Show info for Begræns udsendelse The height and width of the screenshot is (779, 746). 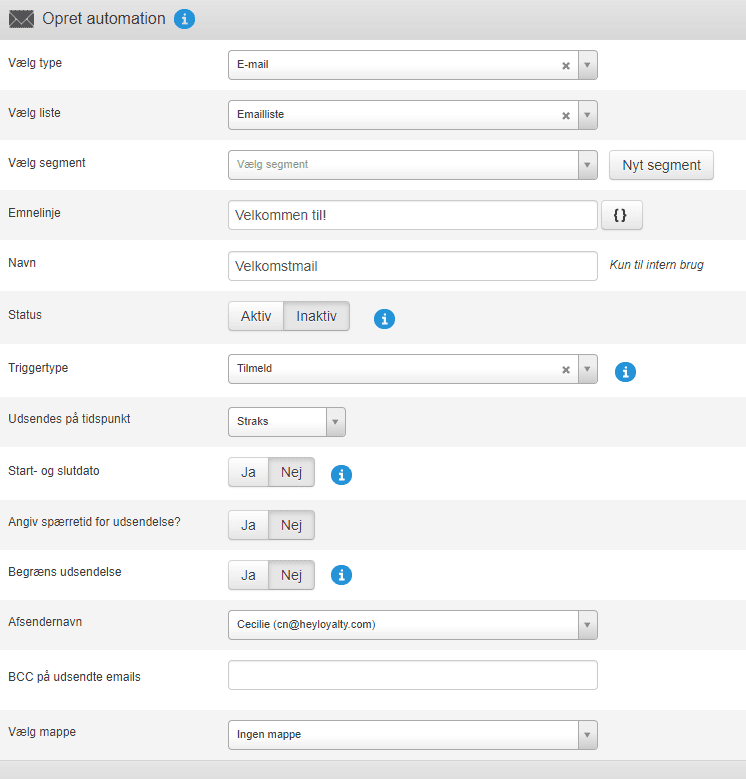(x=341, y=575)
